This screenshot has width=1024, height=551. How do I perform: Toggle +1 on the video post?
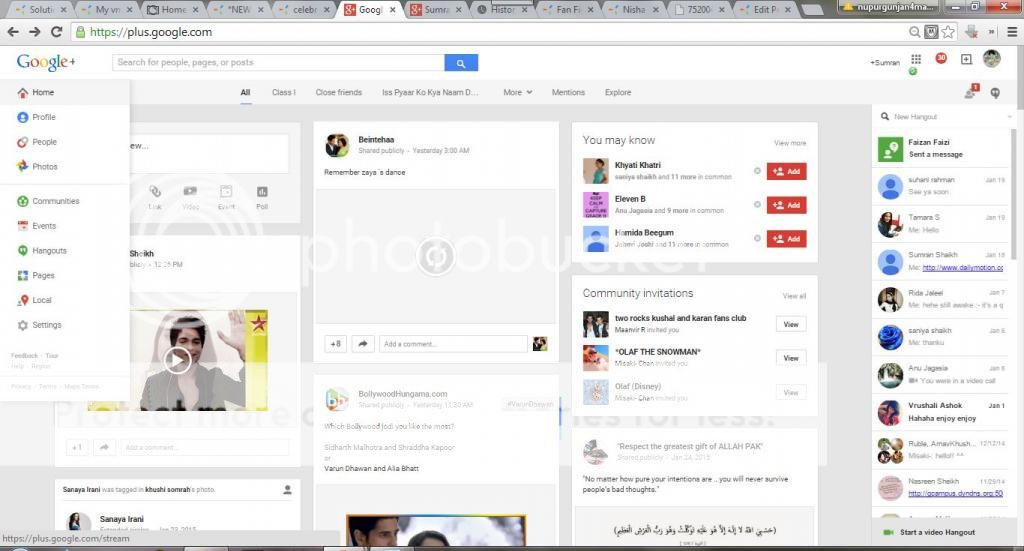76,447
